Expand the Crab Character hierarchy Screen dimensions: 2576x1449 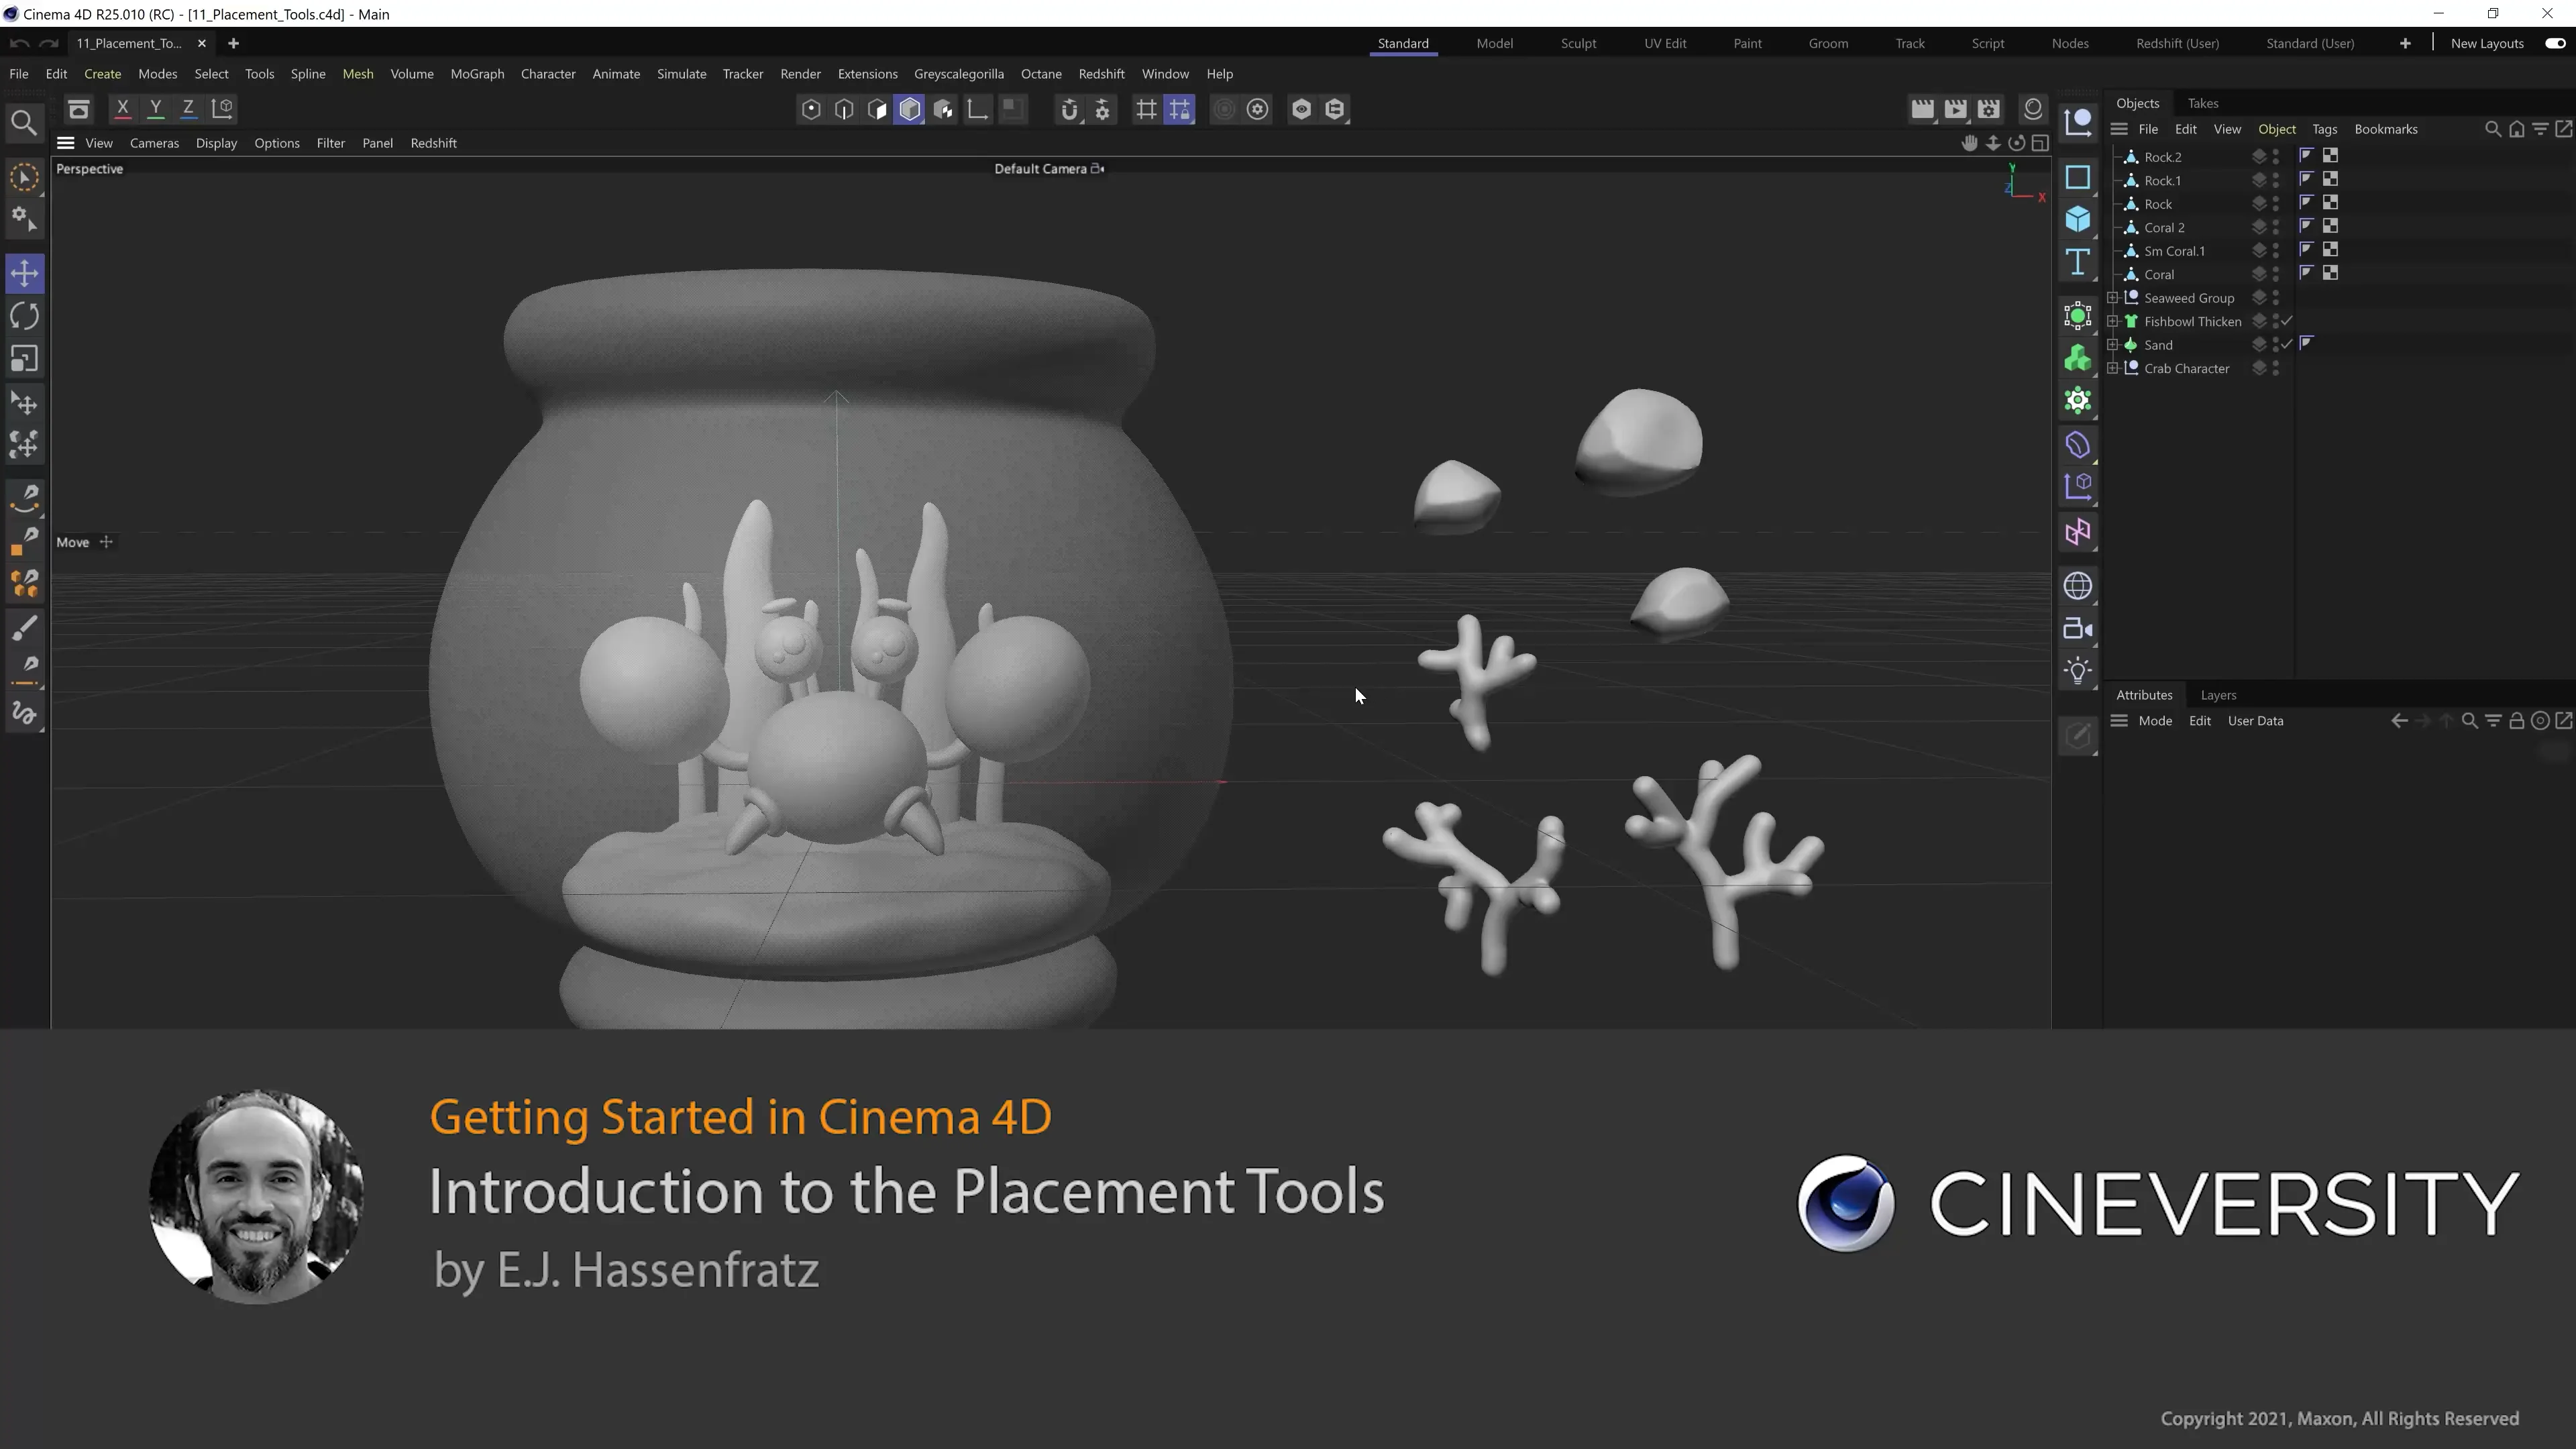[2113, 368]
